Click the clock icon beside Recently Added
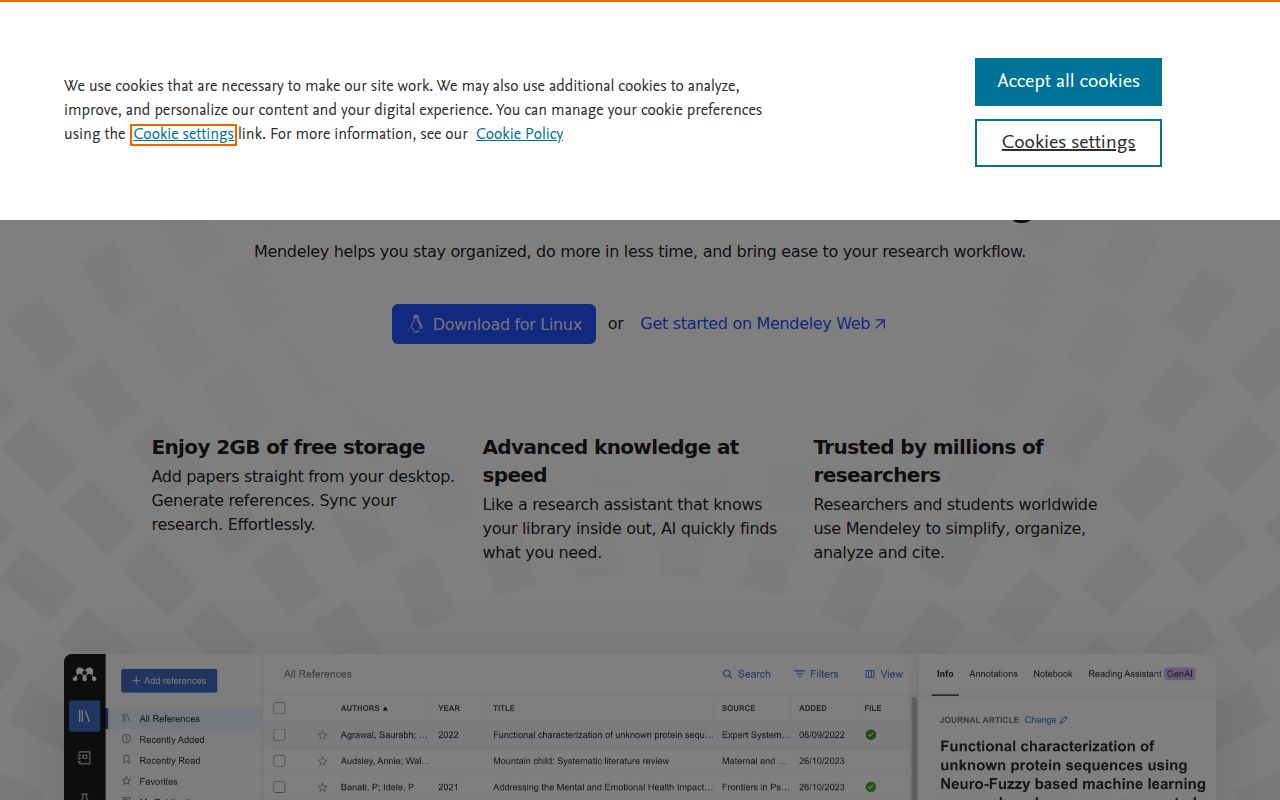Viewport: 1280px width, 800px height. [127, 739]
